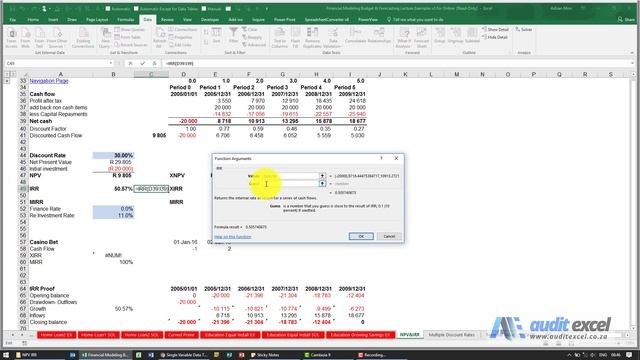This screenshot has width=640, height=360.
Task: Toggle the Filter funnel icon
Action: point(233,36)
